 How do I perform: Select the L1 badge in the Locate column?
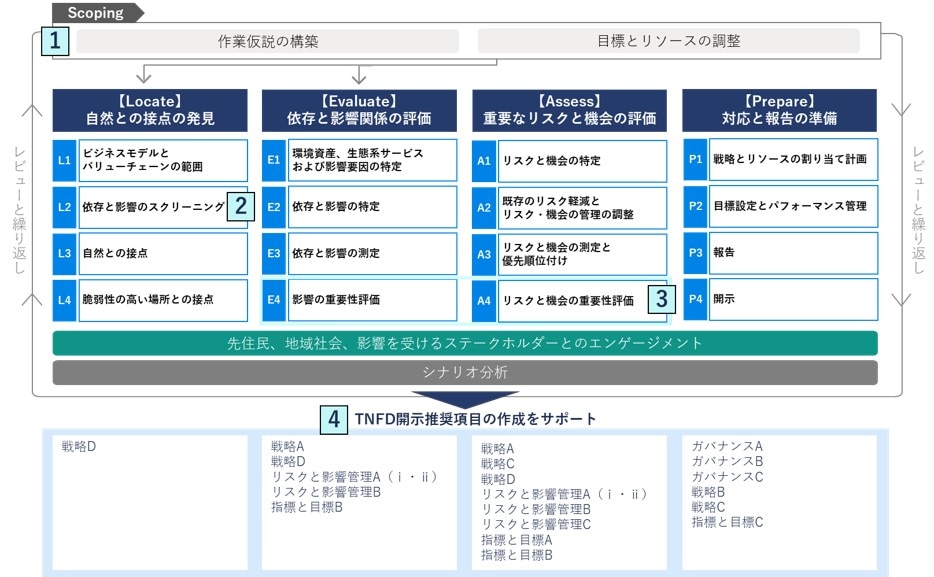click(65, 160)
